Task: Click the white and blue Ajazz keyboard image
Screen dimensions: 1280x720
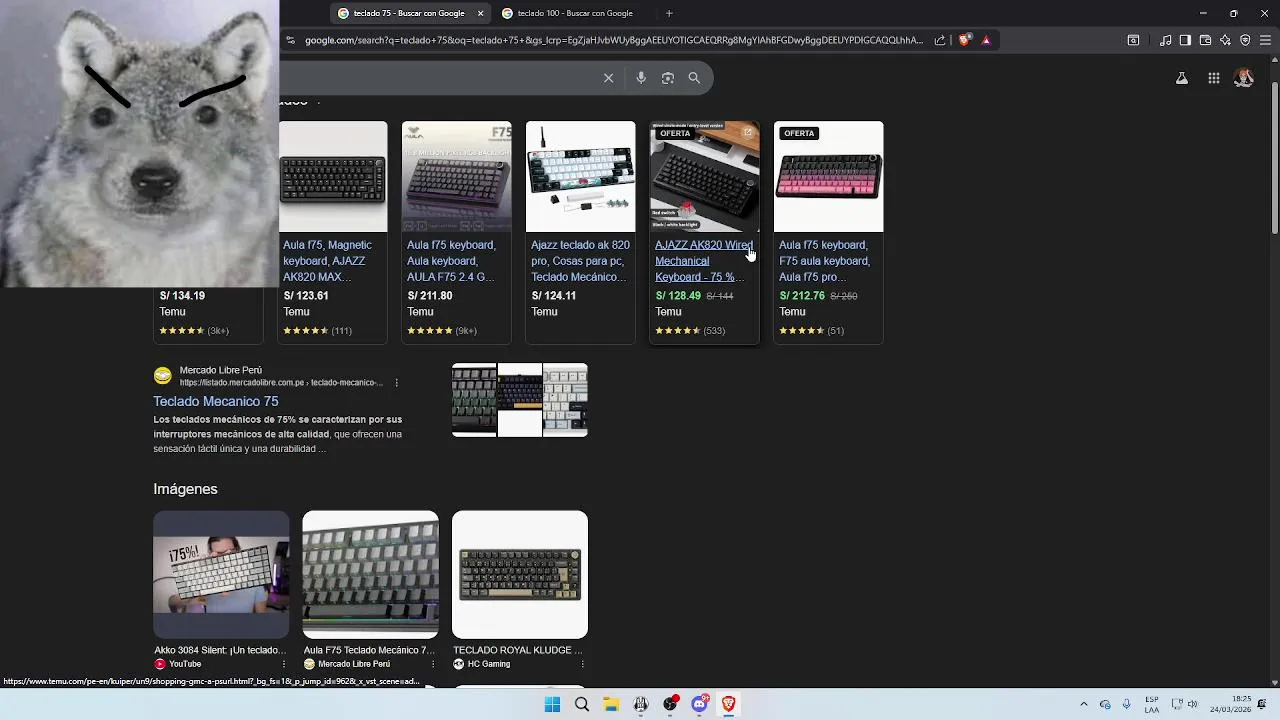Action: tap(580, 177)
